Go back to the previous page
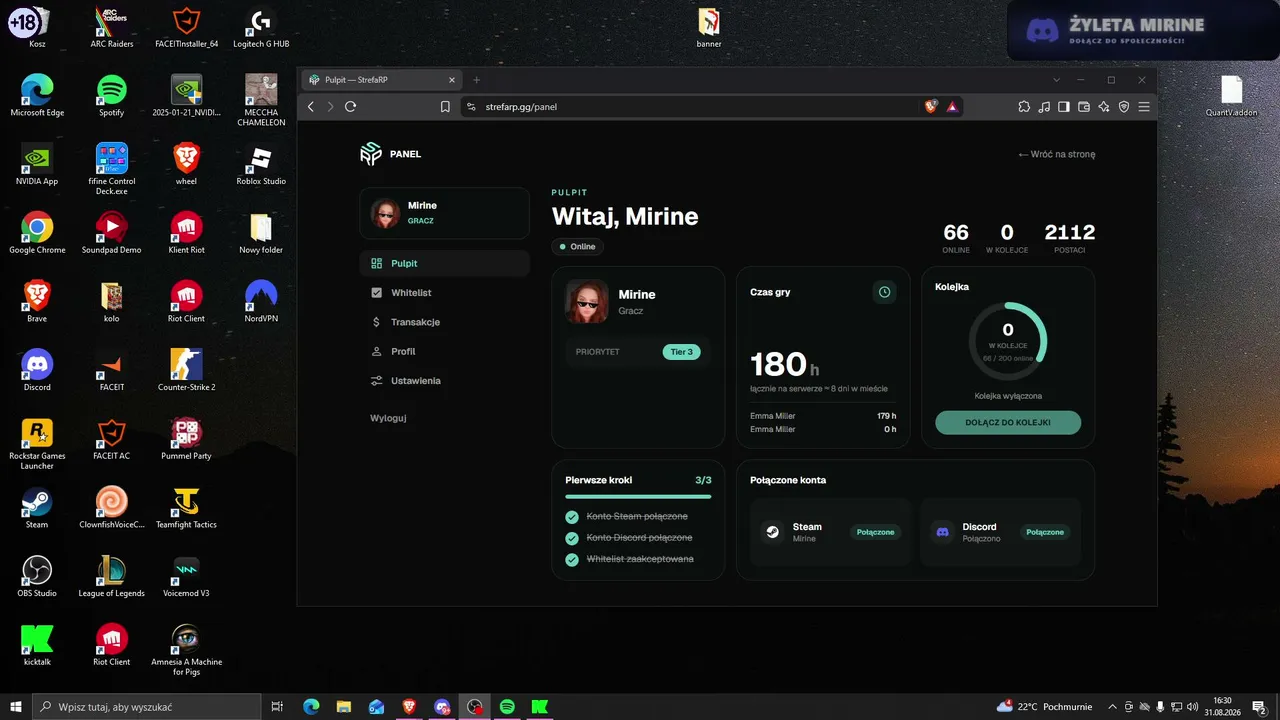The height and width of the screenshot is (720, 1280). point(311,106)
